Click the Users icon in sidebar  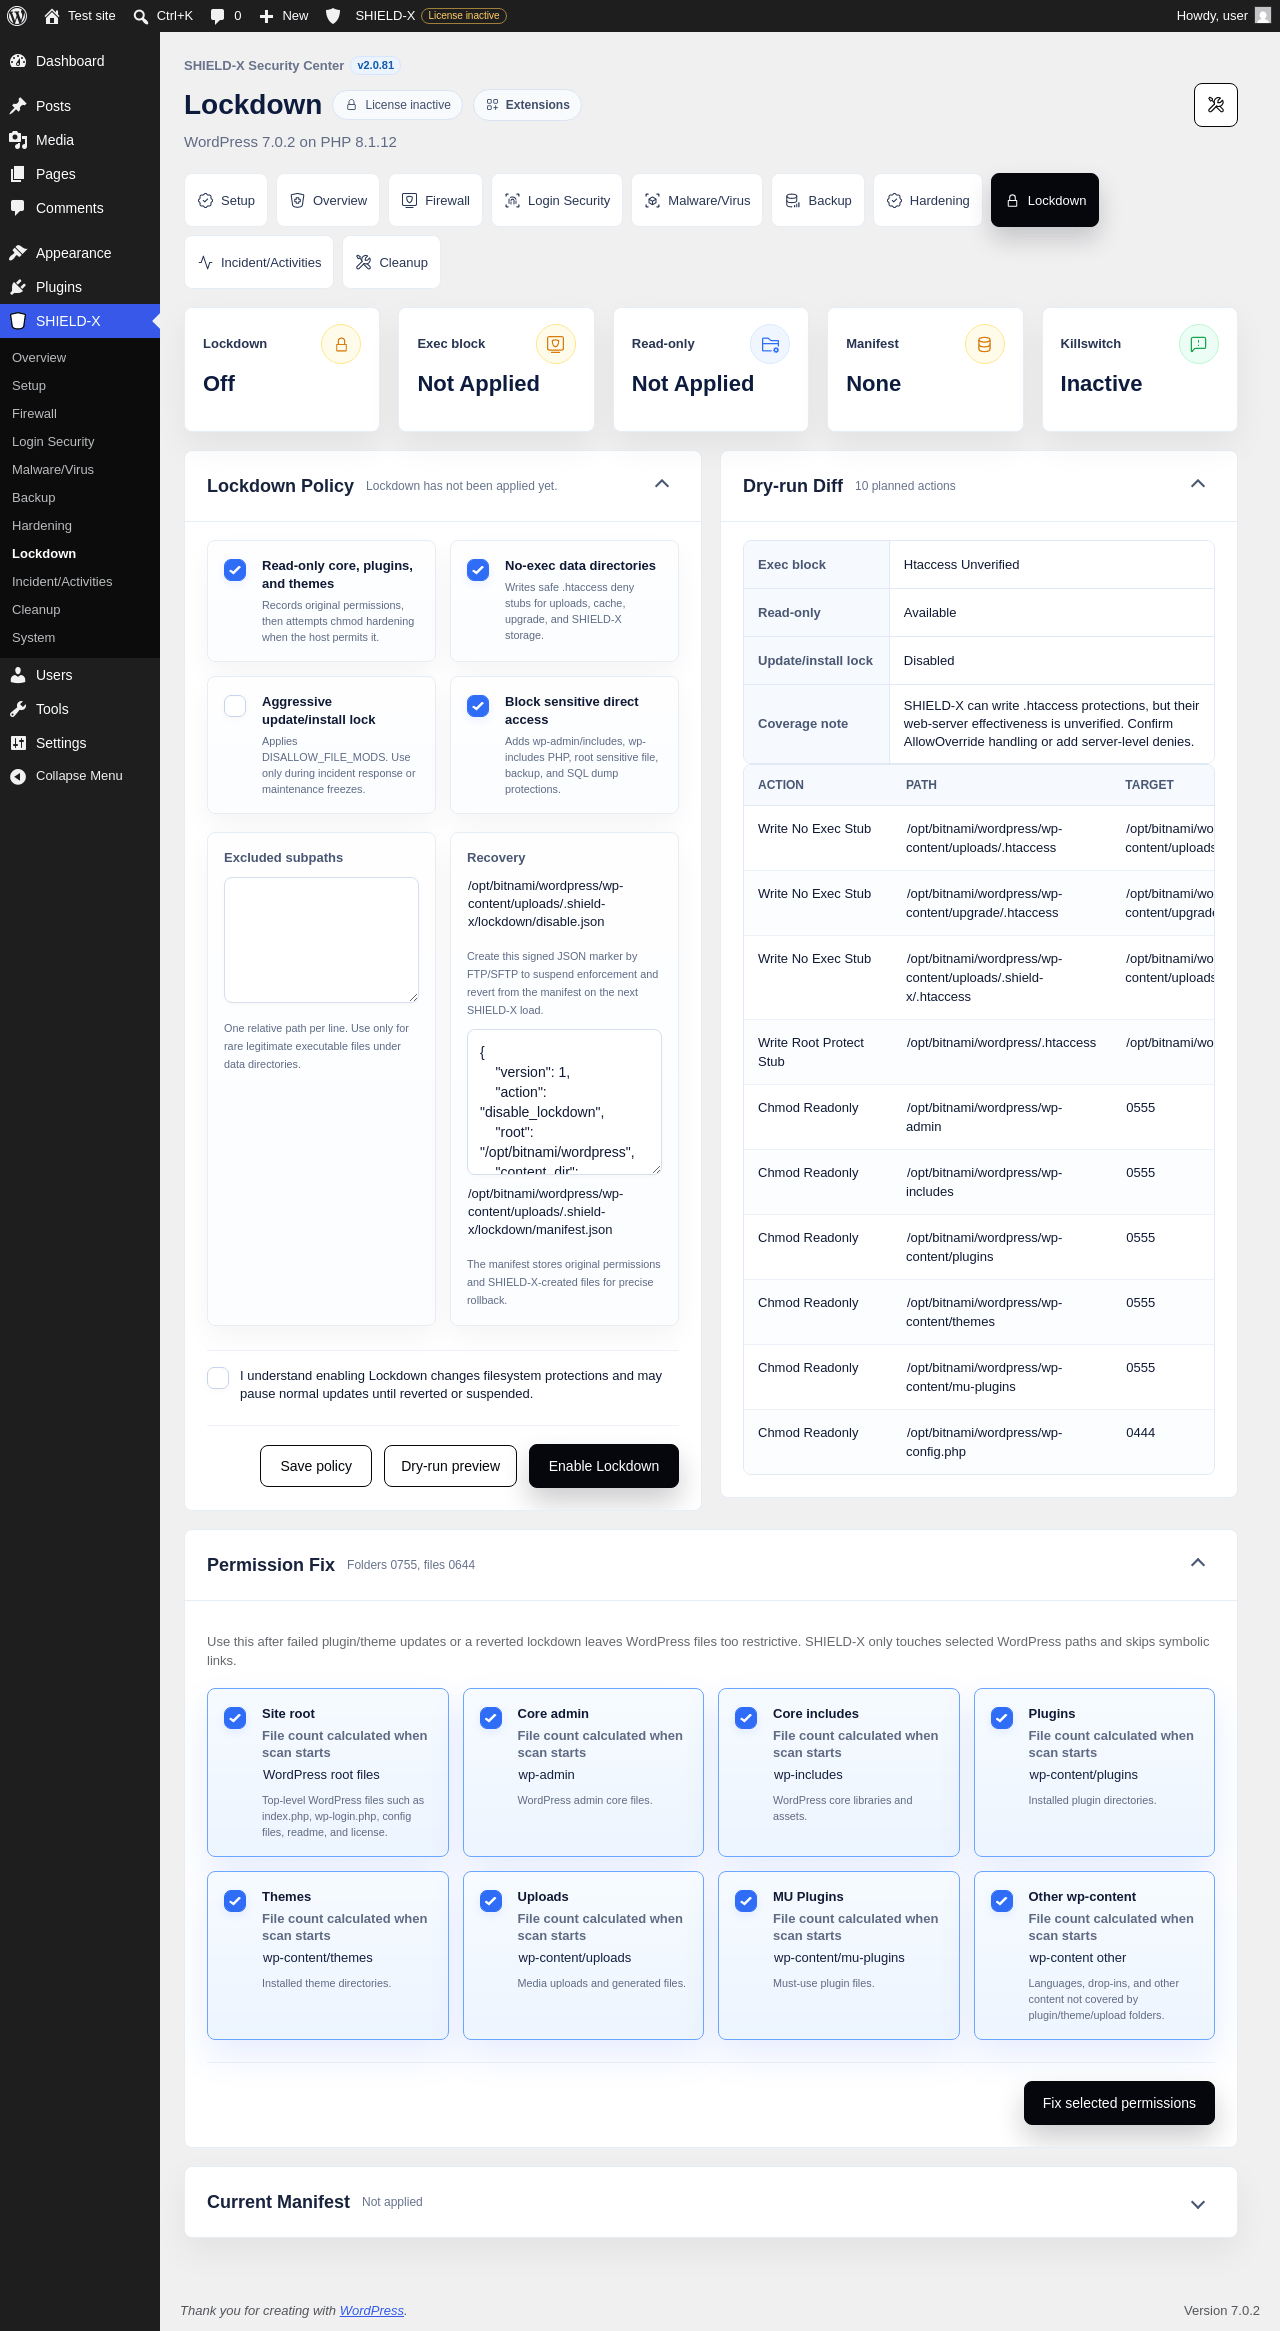pos(18,675)
